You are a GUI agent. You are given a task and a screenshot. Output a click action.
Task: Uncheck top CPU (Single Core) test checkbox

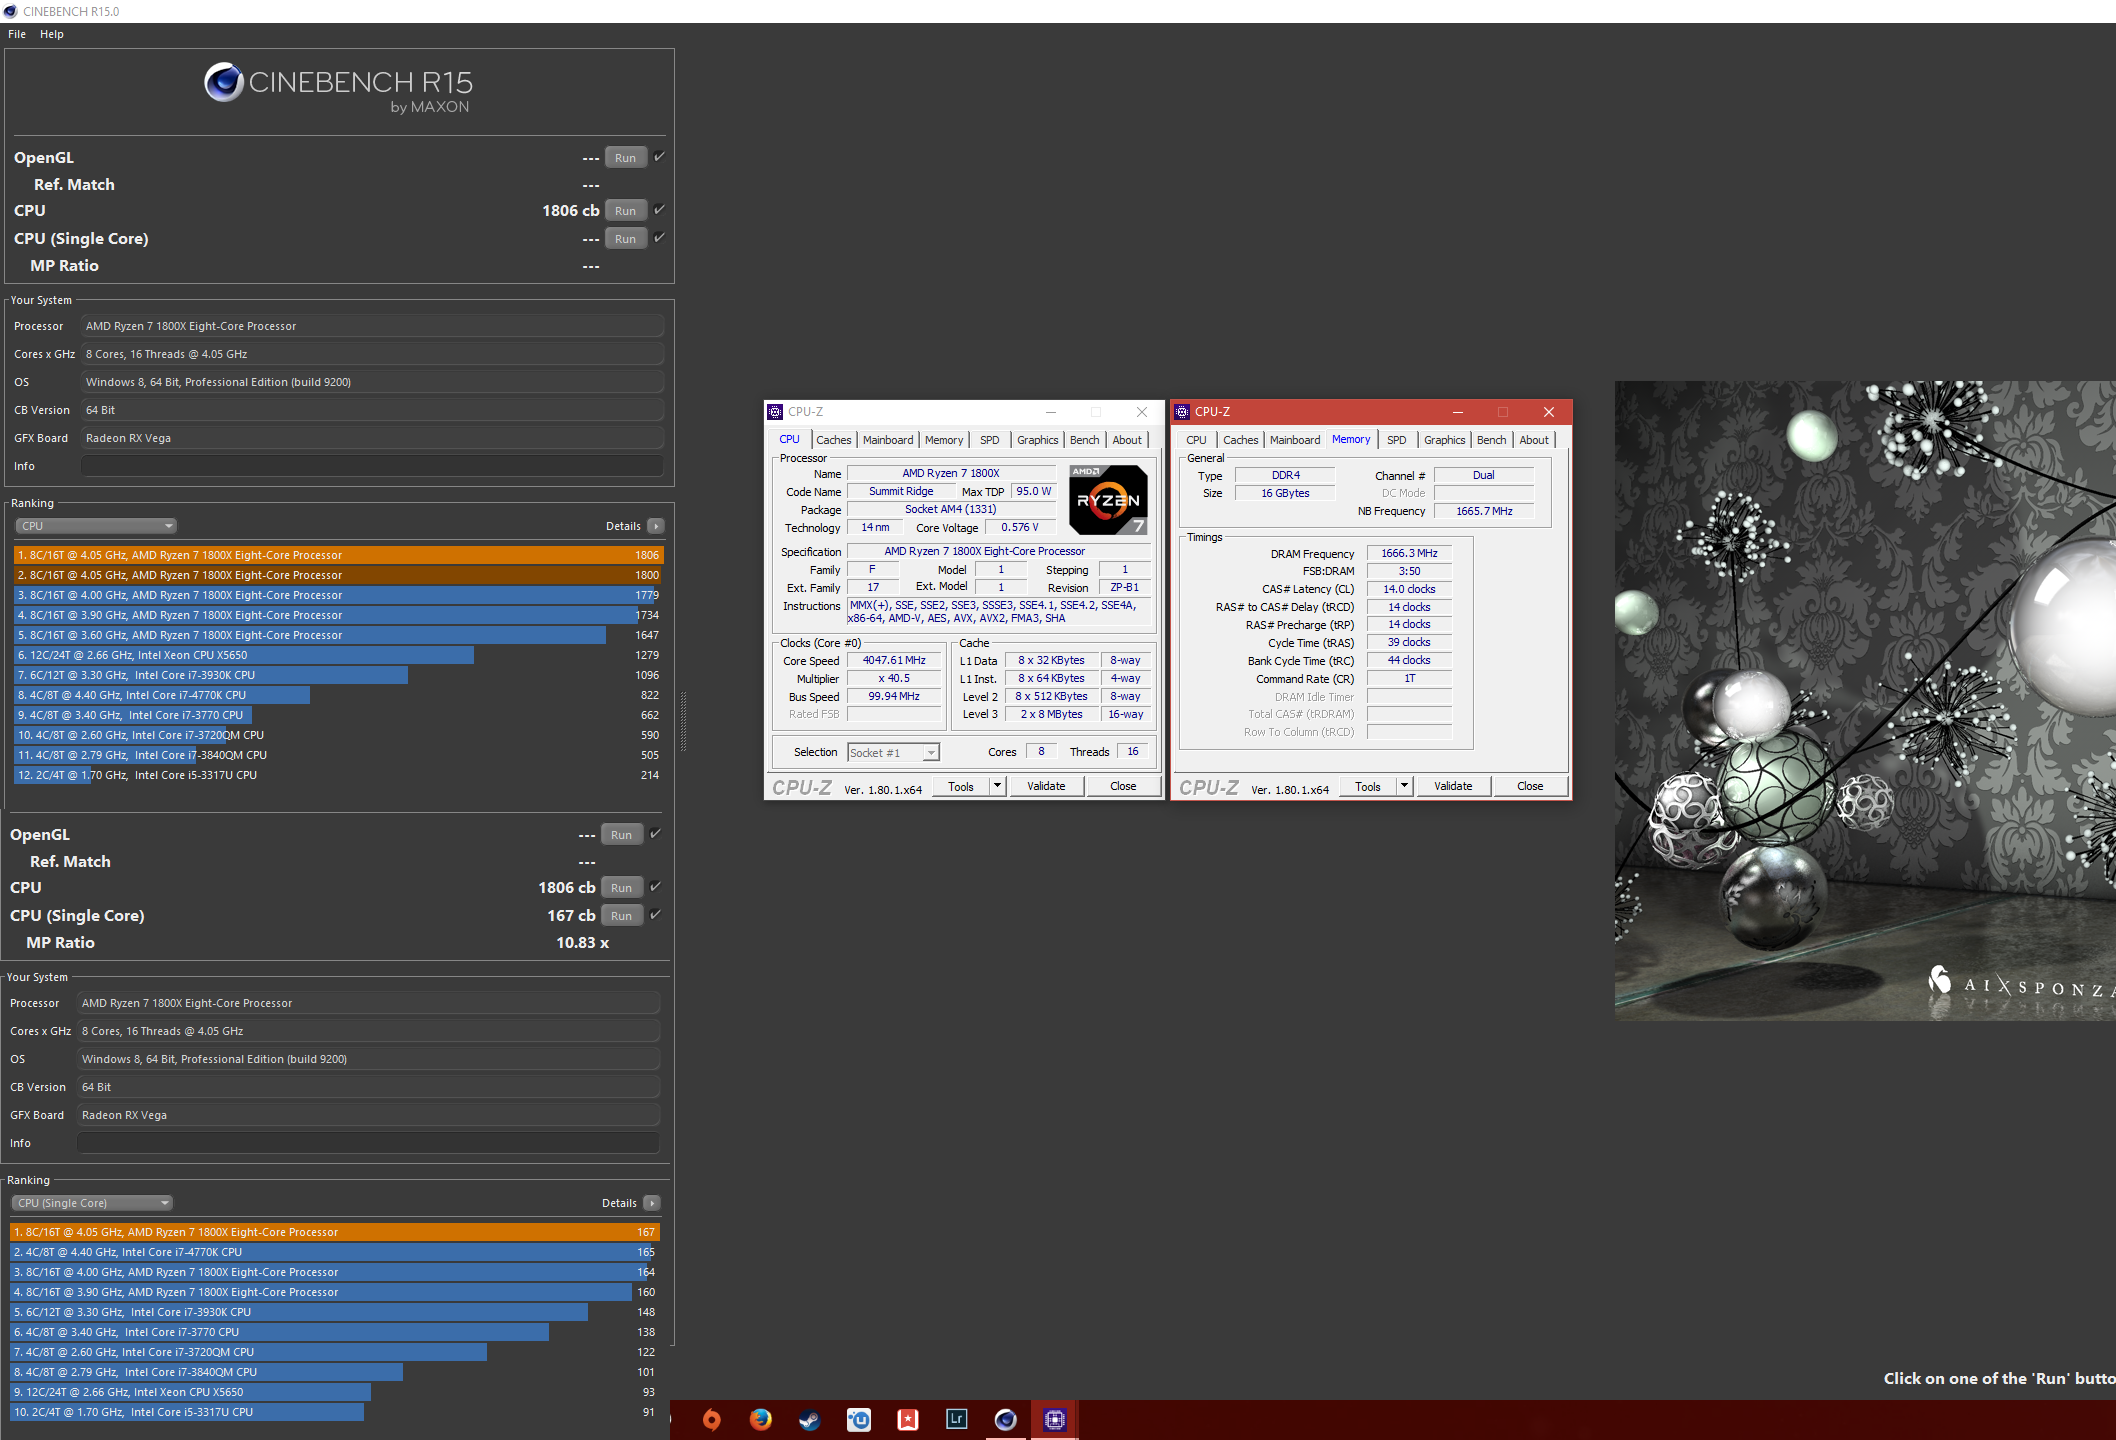659,238
